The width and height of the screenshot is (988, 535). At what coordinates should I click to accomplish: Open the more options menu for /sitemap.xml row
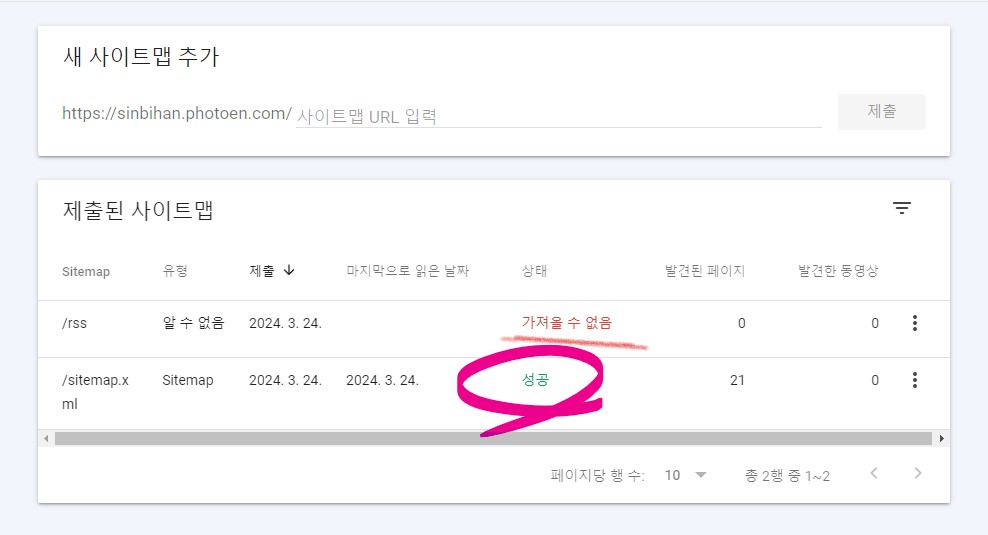coord(914,380)
